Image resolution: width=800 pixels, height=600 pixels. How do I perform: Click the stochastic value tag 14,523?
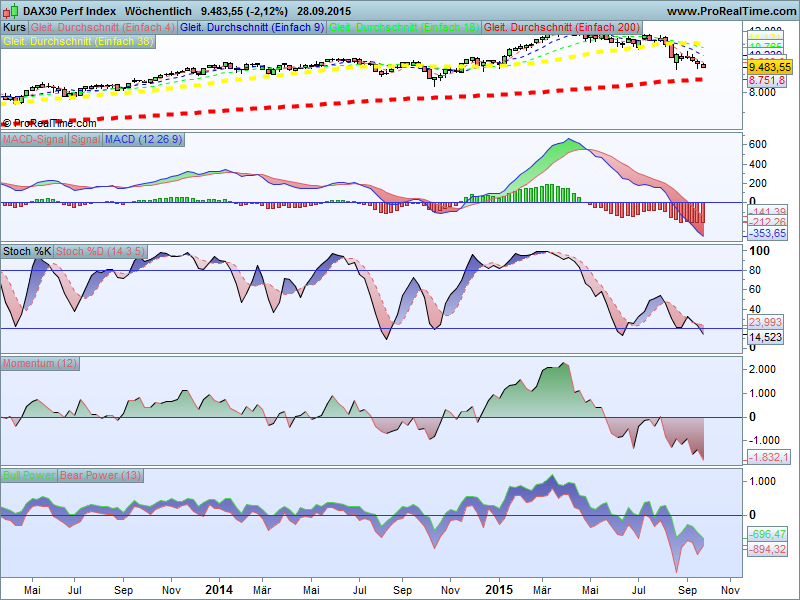765,337
